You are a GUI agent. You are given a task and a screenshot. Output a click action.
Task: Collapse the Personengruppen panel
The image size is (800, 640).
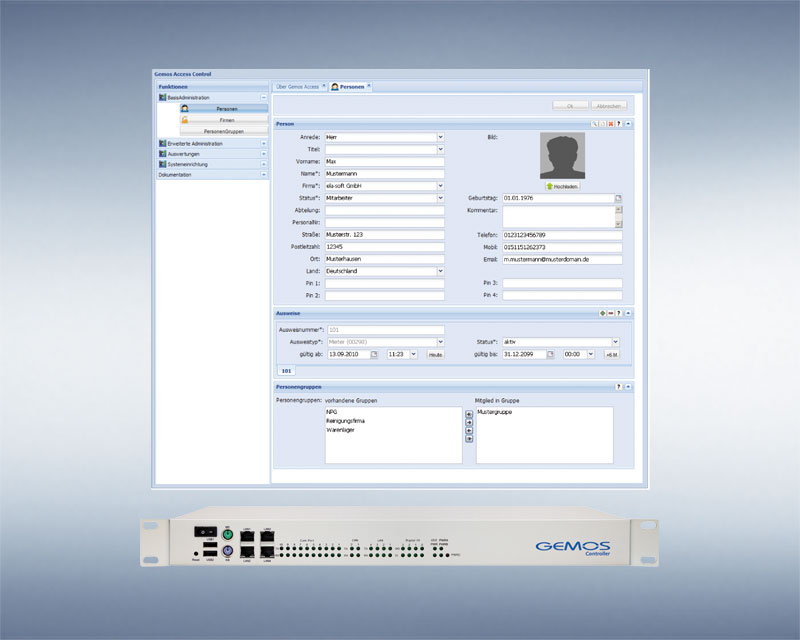tap(628, 387)
